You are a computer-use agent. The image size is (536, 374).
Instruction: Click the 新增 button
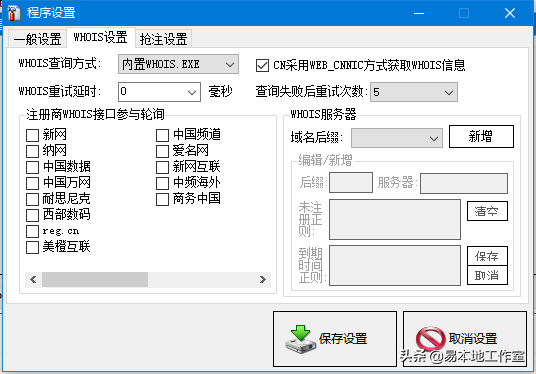(x=481, y=136)
